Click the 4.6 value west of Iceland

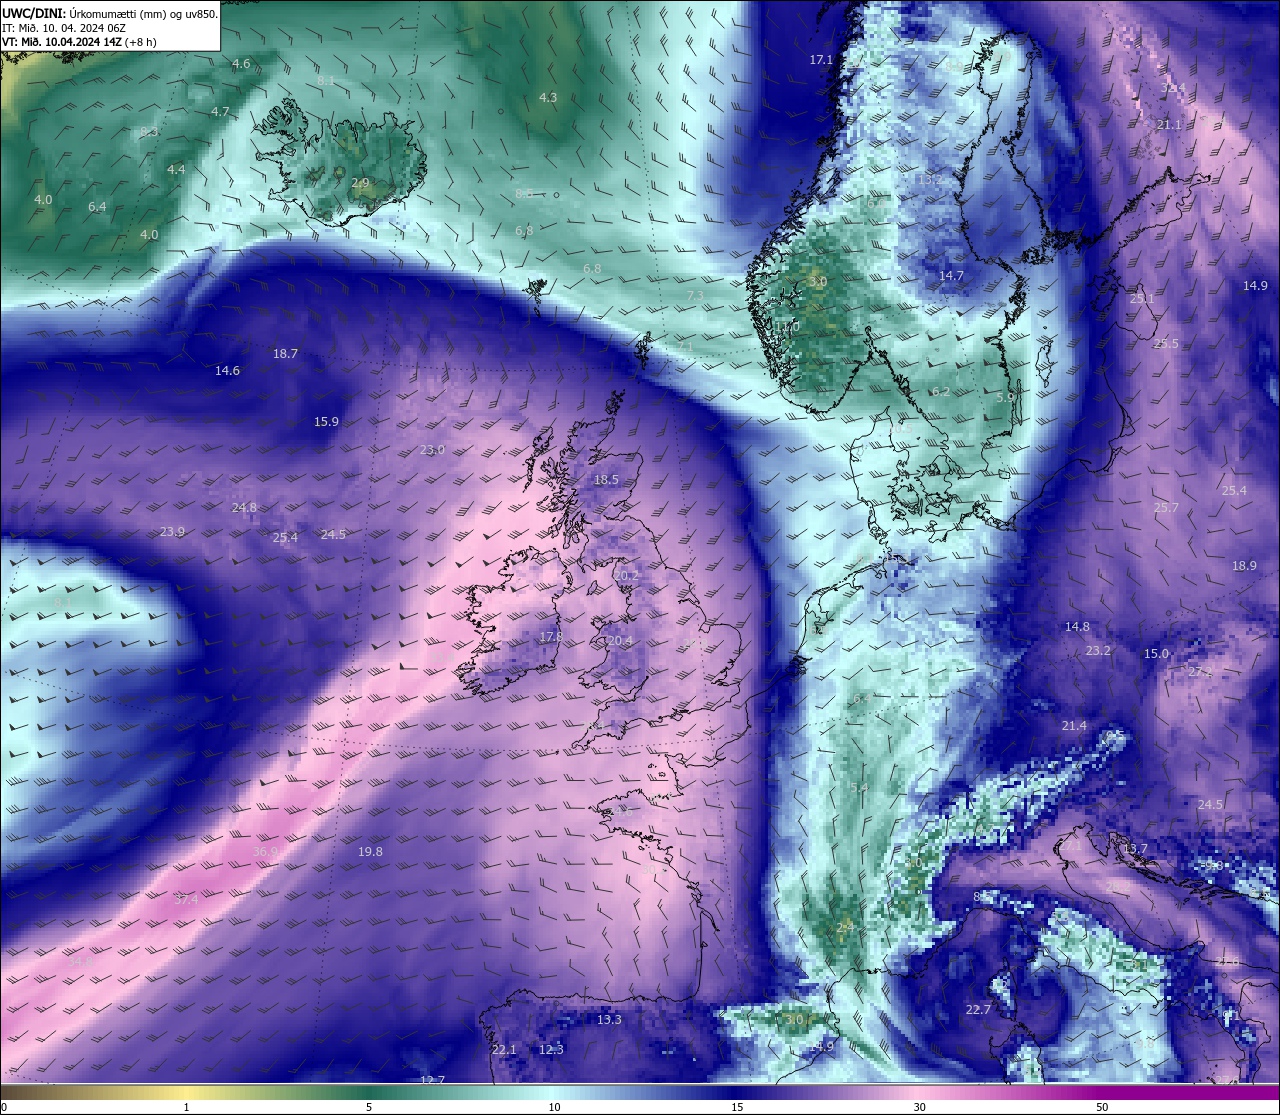click(241, 64)
